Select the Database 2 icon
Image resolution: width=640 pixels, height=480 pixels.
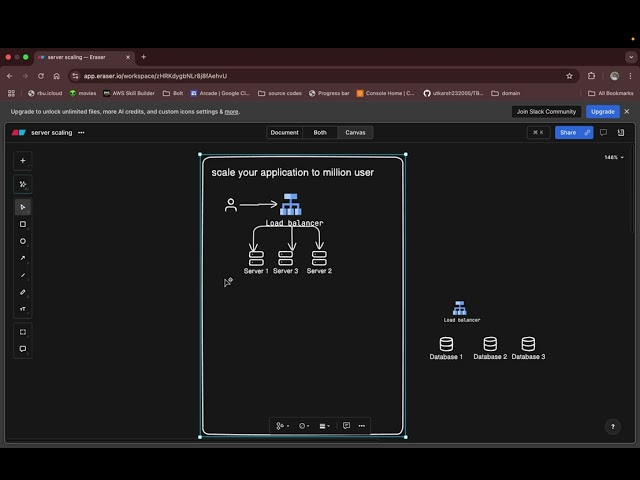click(490, 344)
